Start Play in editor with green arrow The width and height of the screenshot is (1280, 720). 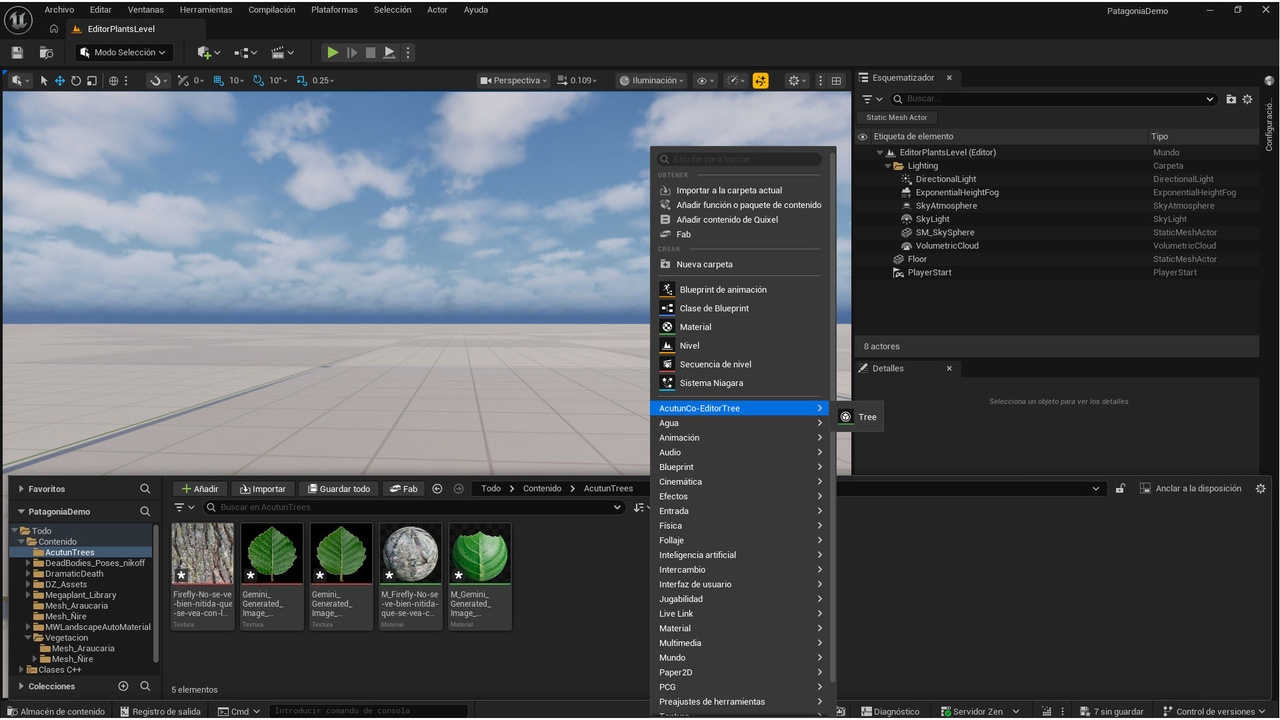pyautogui.click(x=332, y=52)
